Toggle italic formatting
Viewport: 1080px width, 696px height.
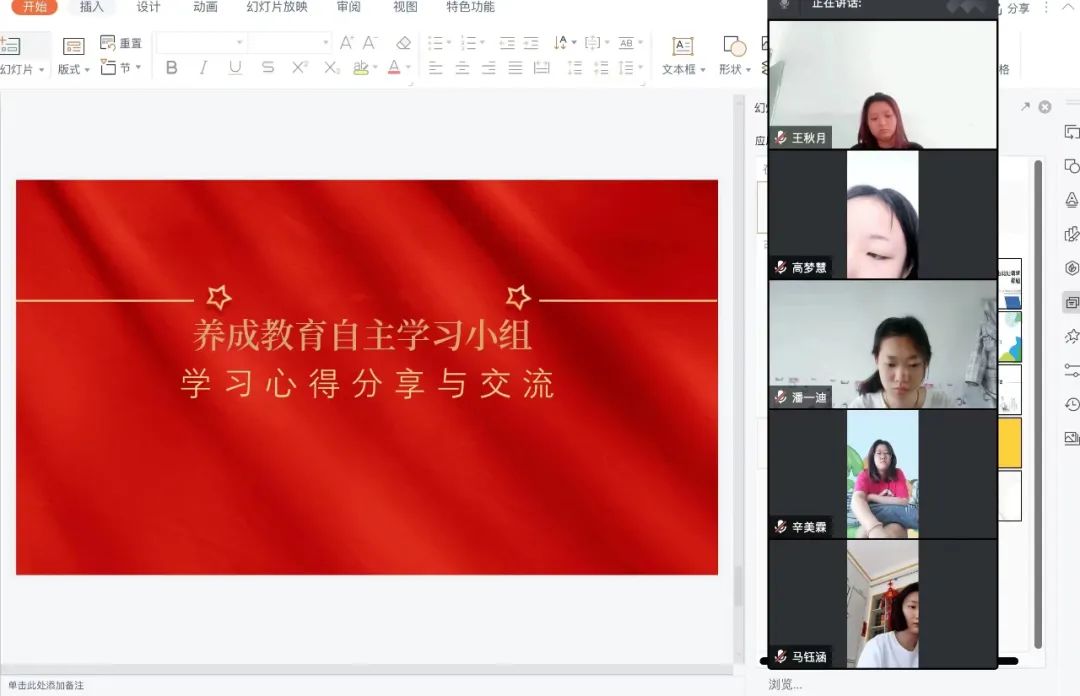coord(204,68)
